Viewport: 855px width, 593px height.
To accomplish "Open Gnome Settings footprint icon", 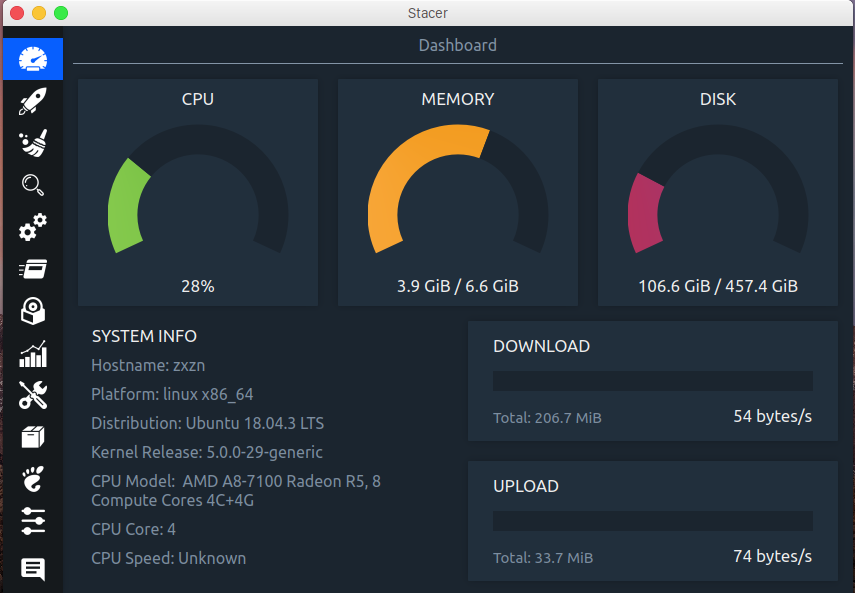I will (33, 479).
